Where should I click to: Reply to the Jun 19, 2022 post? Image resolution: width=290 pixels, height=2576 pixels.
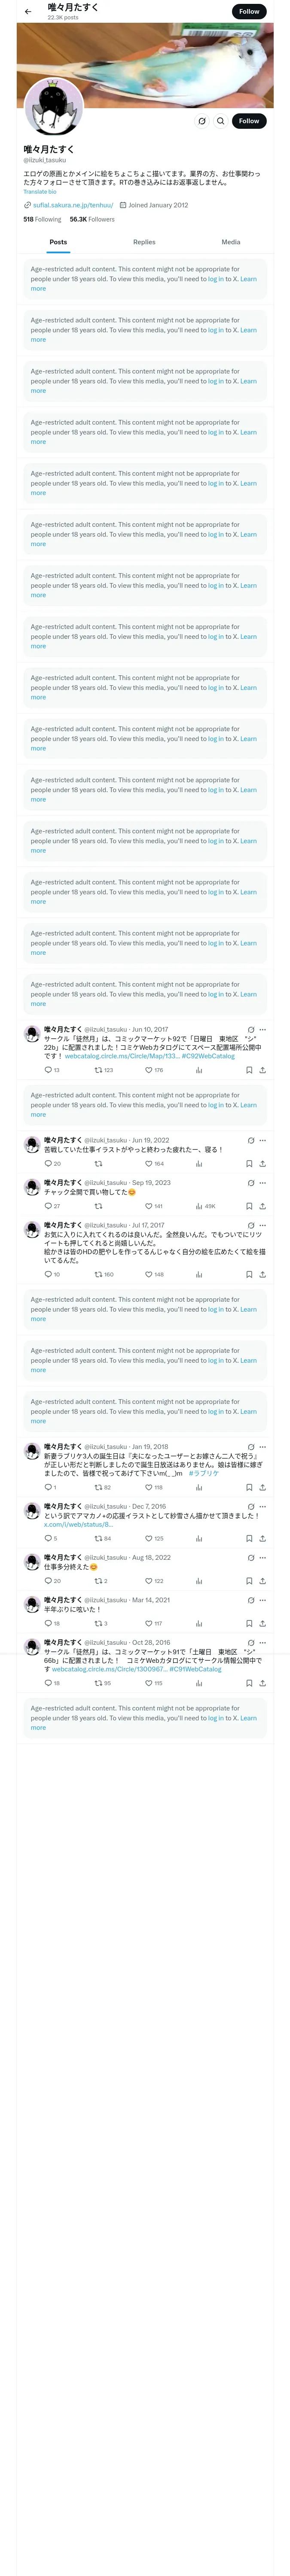pos(48,1164)
